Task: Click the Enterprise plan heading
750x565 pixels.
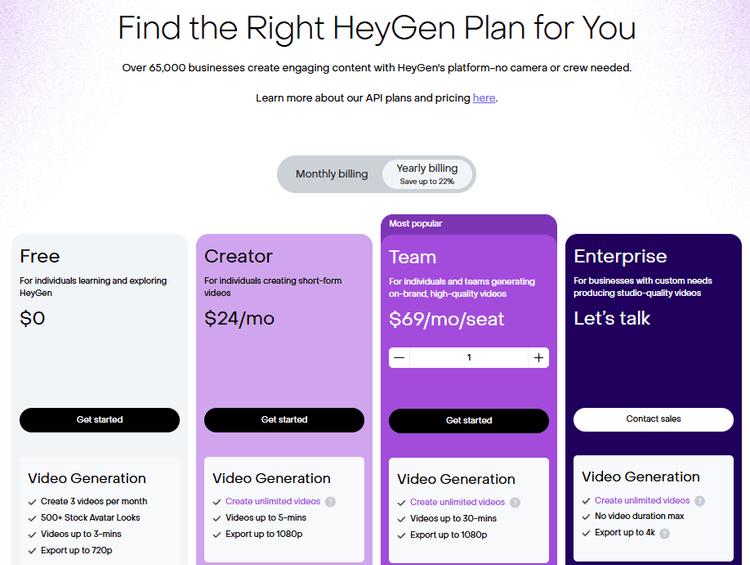Action: coord(620,256)
